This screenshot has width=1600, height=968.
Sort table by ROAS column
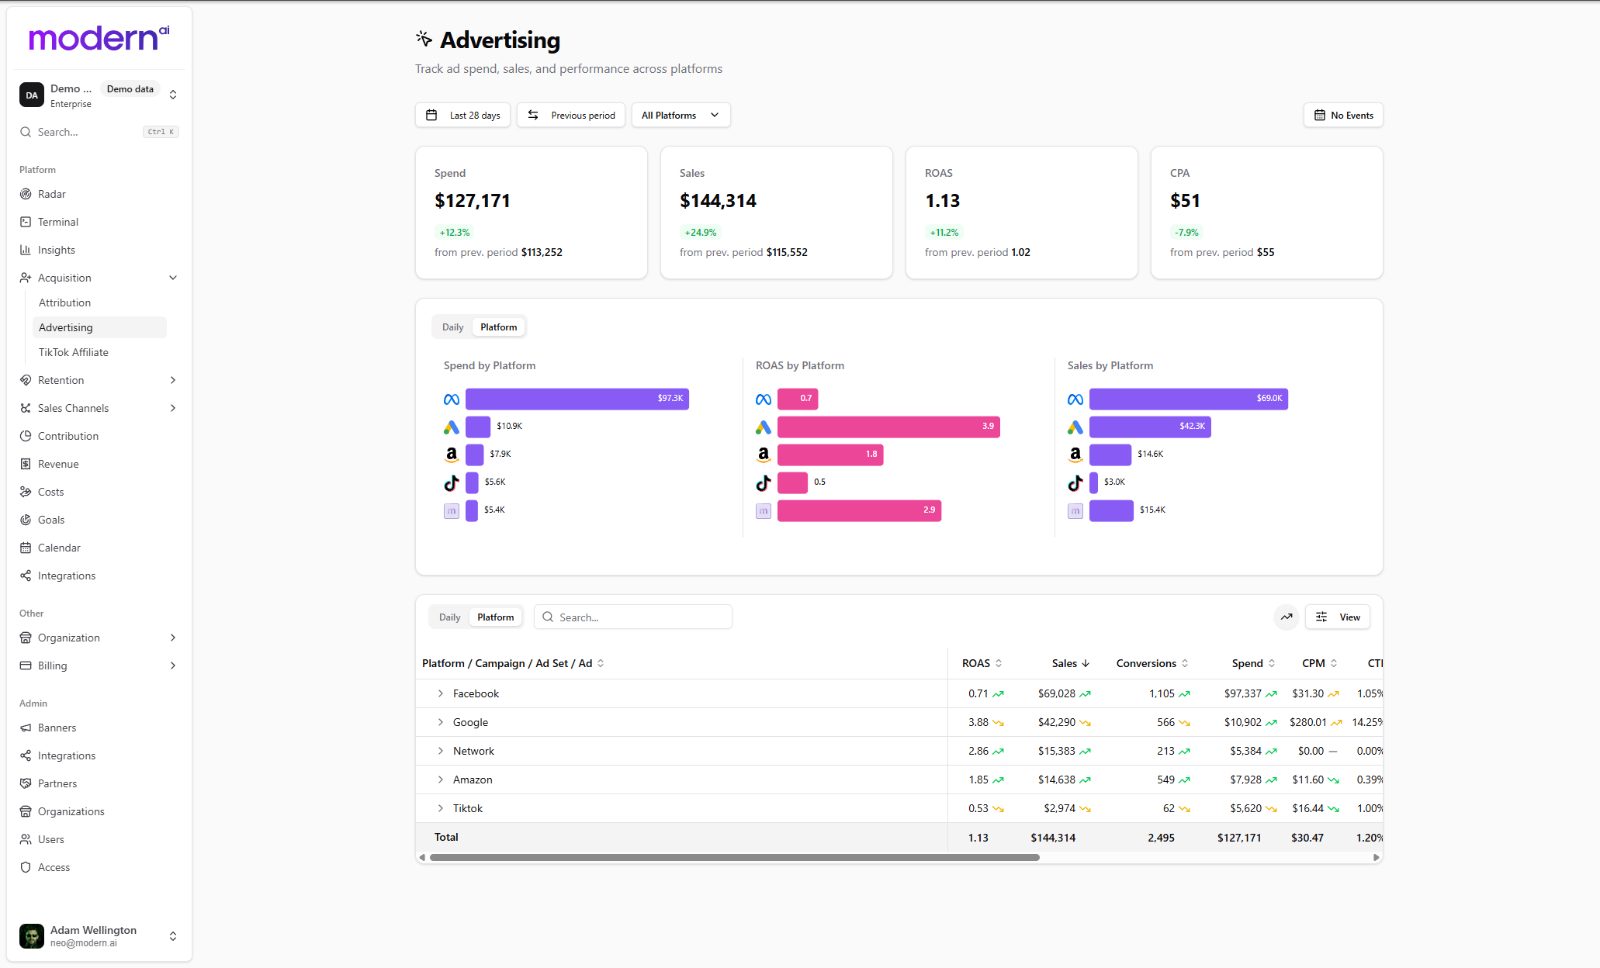pyautogui.click(x=982, y=663)
